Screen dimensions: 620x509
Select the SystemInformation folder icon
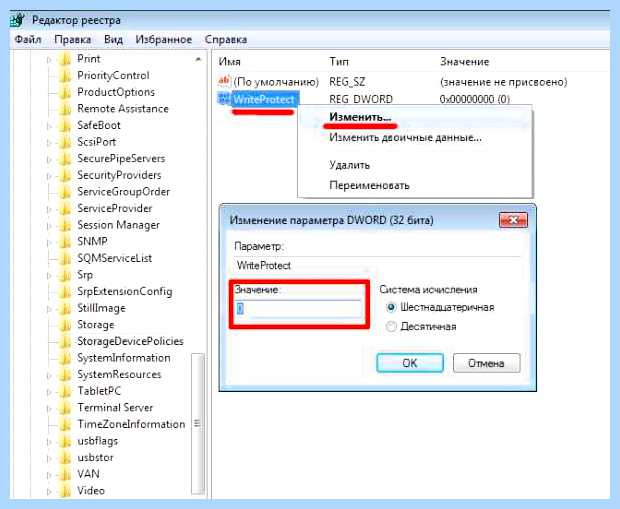[65, 358]
